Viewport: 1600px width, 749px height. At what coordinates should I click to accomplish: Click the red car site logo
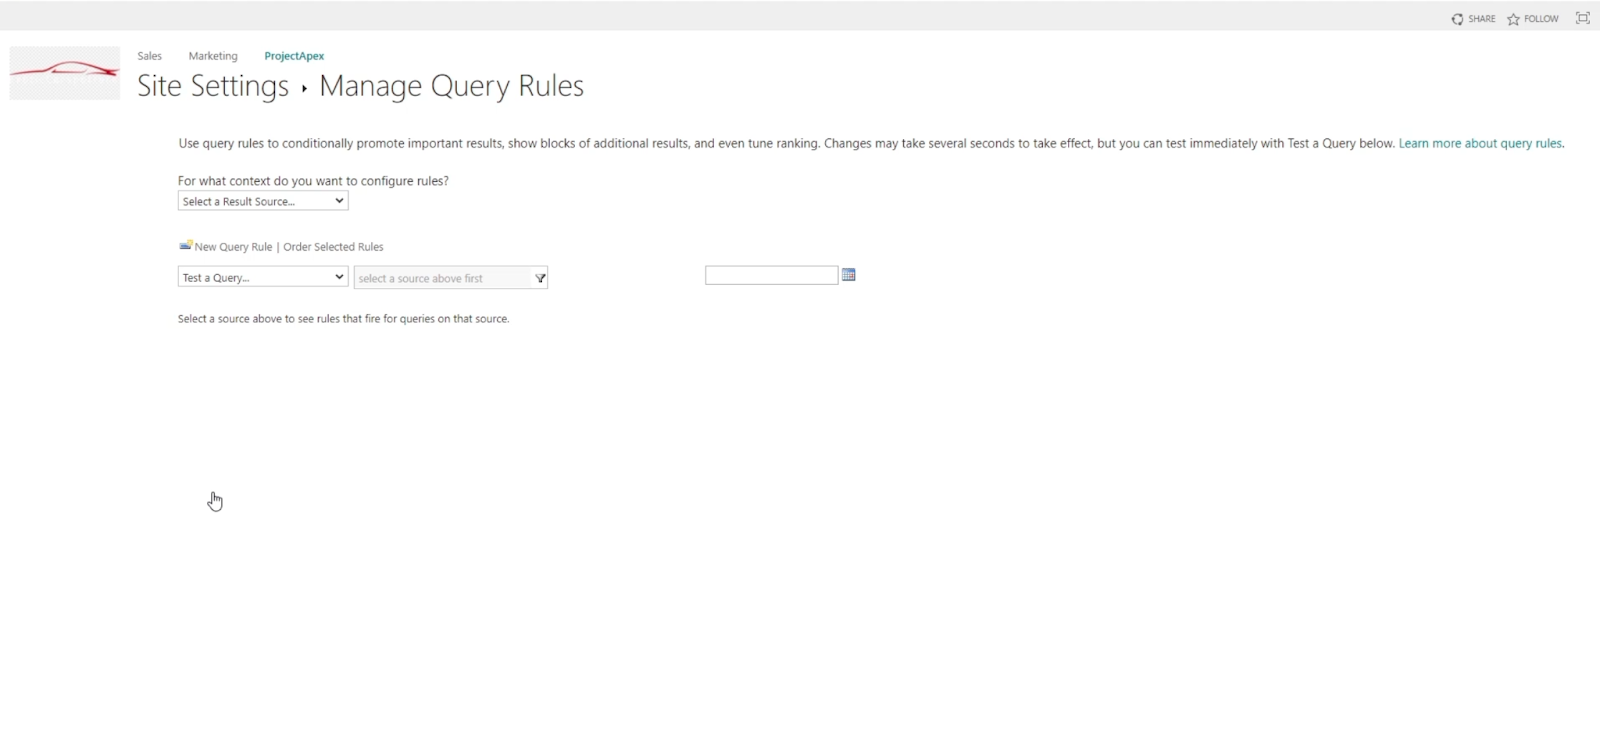[x=65, y=73]
